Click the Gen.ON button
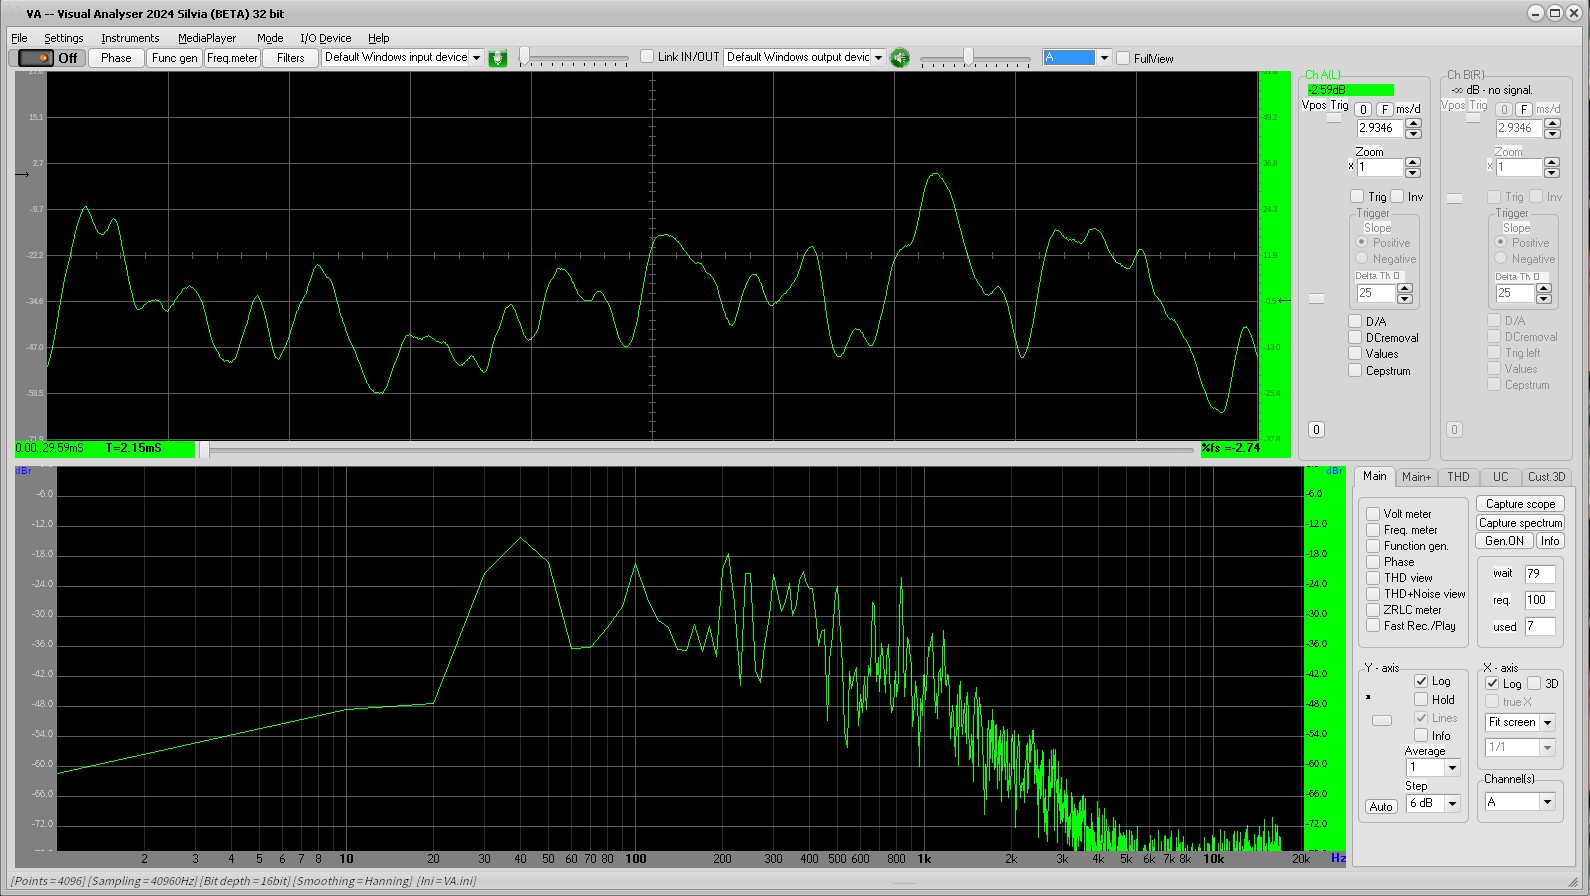This screenshot has height=896, width=1590. pos(1504,541)
